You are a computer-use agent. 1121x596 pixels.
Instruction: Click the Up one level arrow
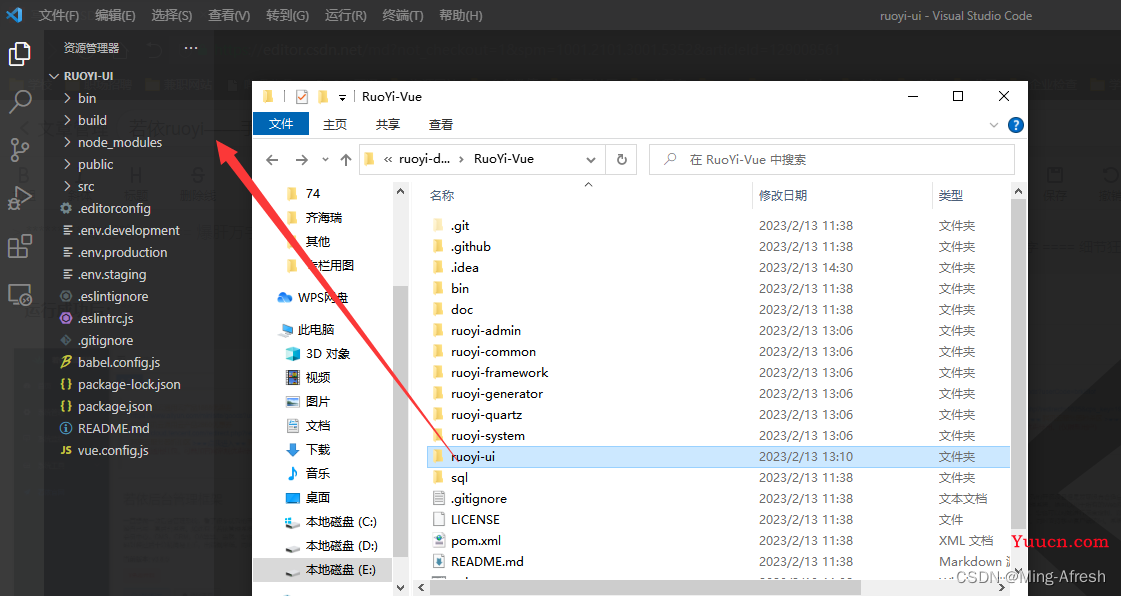(x=346, y=160)
